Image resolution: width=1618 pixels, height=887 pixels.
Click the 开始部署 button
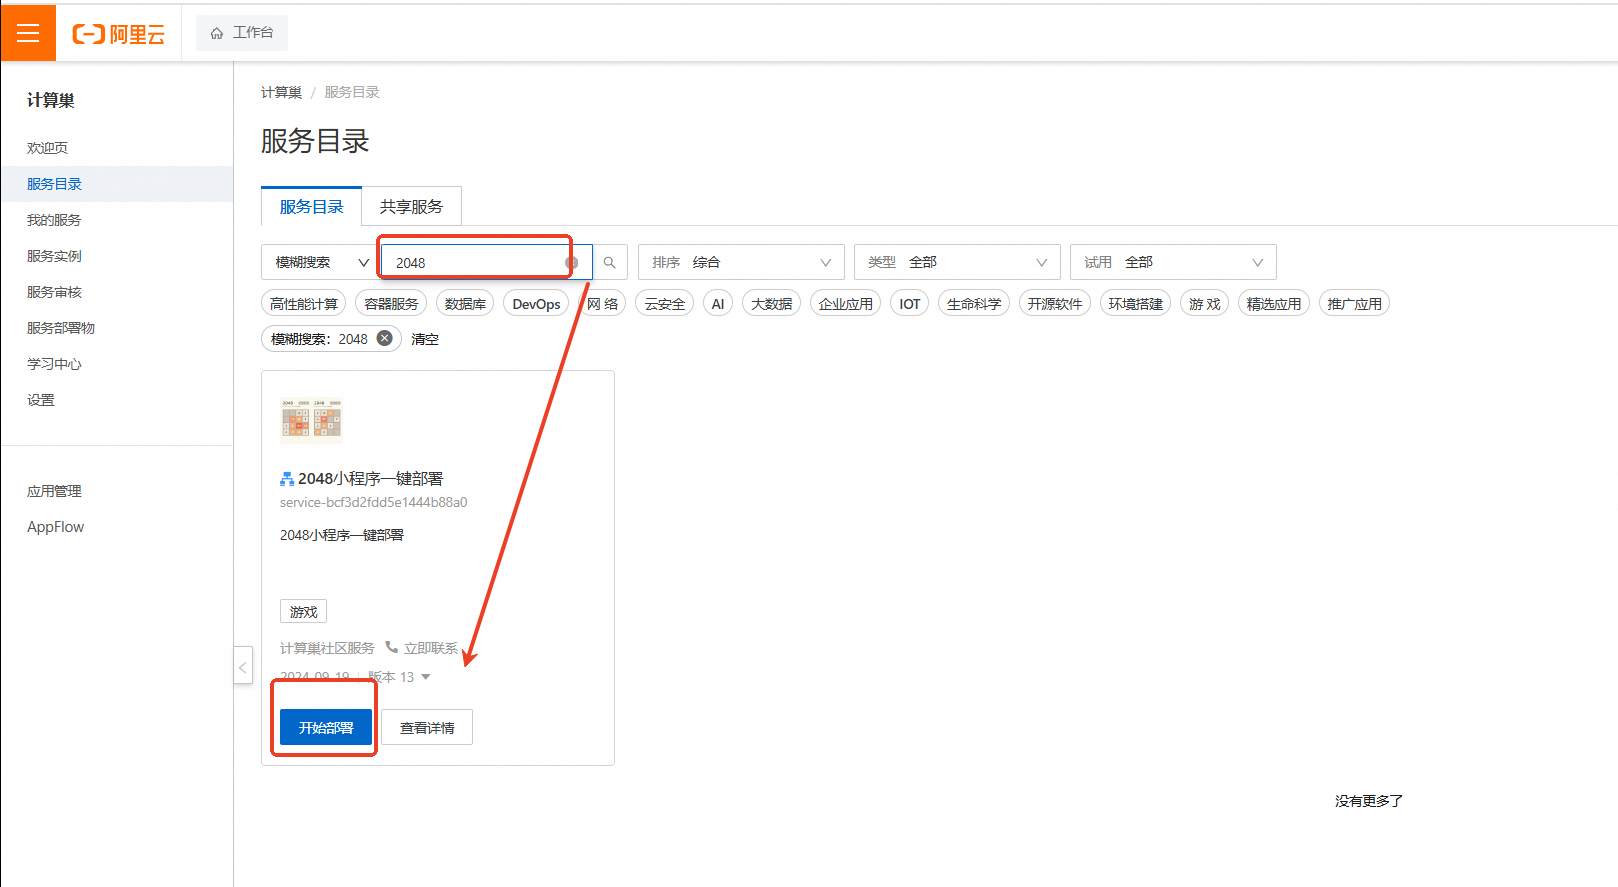[x=326, y=727]
